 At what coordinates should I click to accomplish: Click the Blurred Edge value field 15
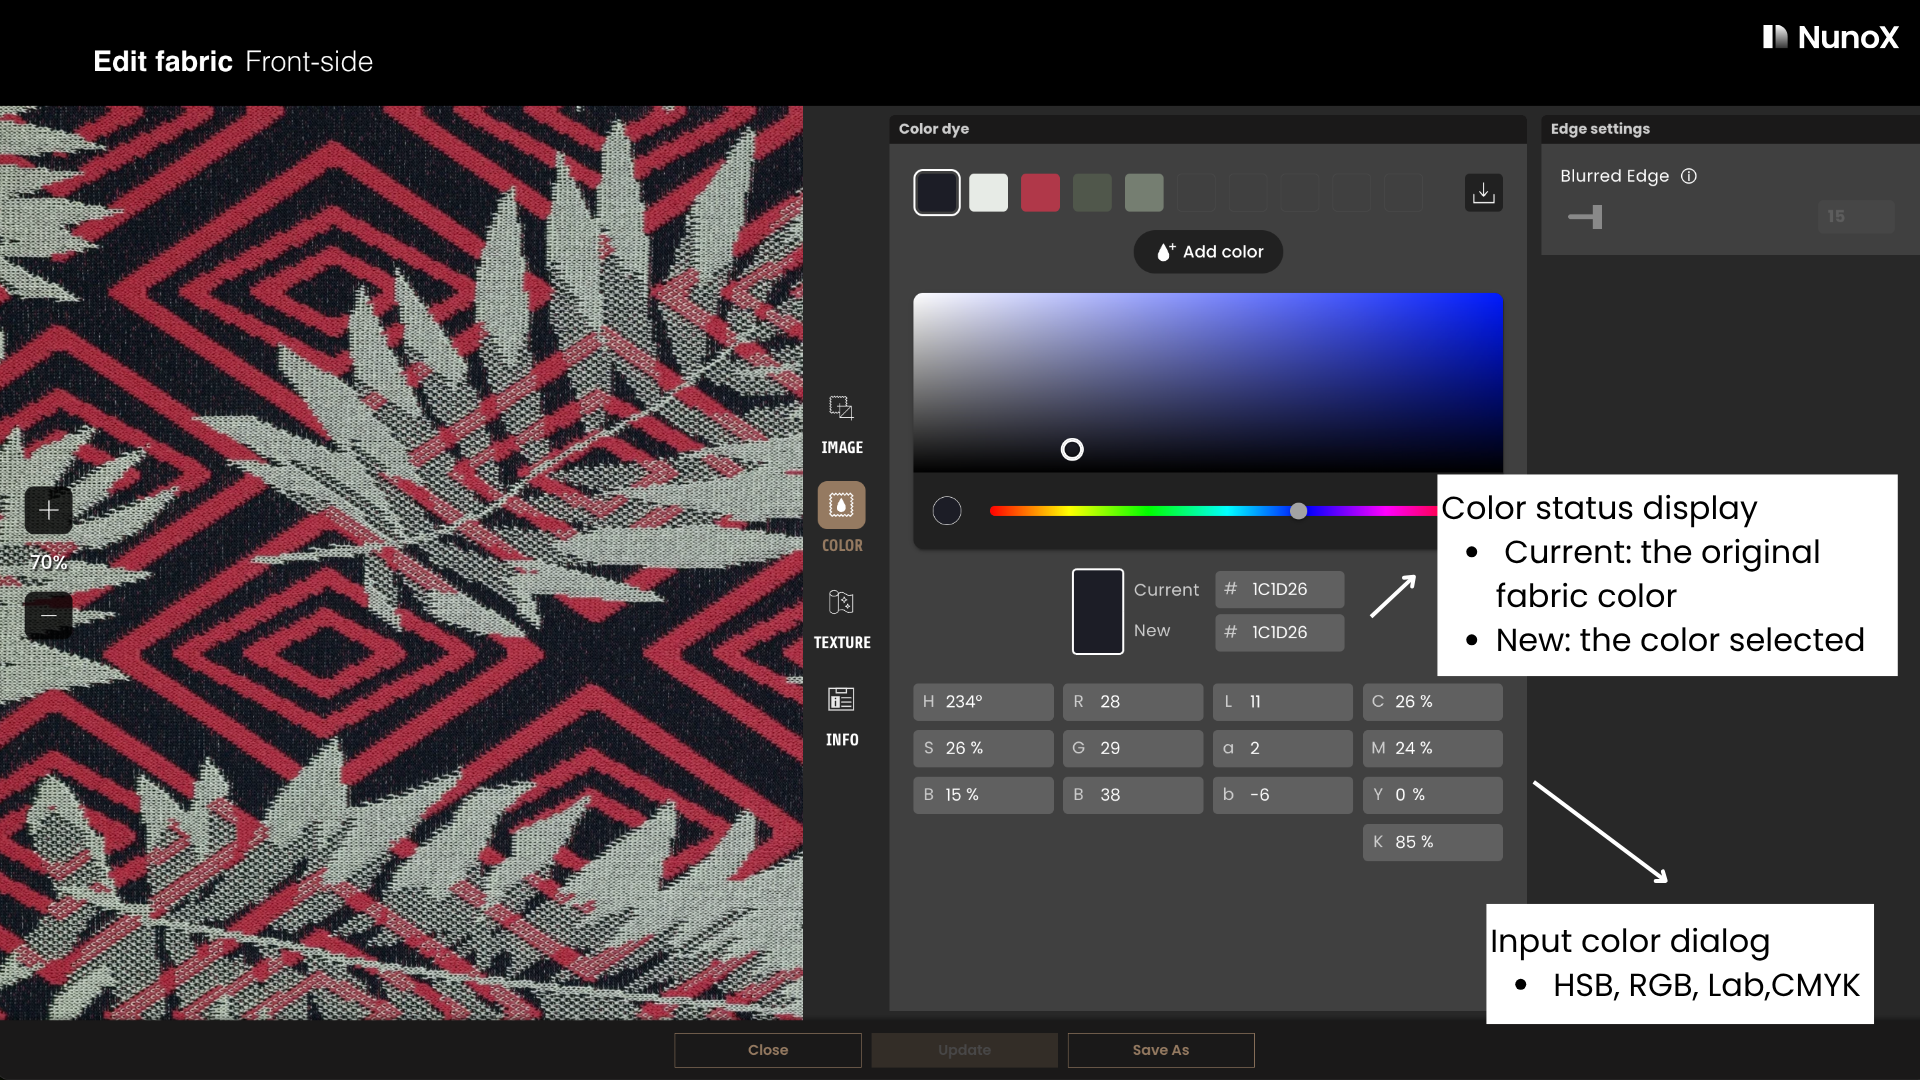point(1856,217)
